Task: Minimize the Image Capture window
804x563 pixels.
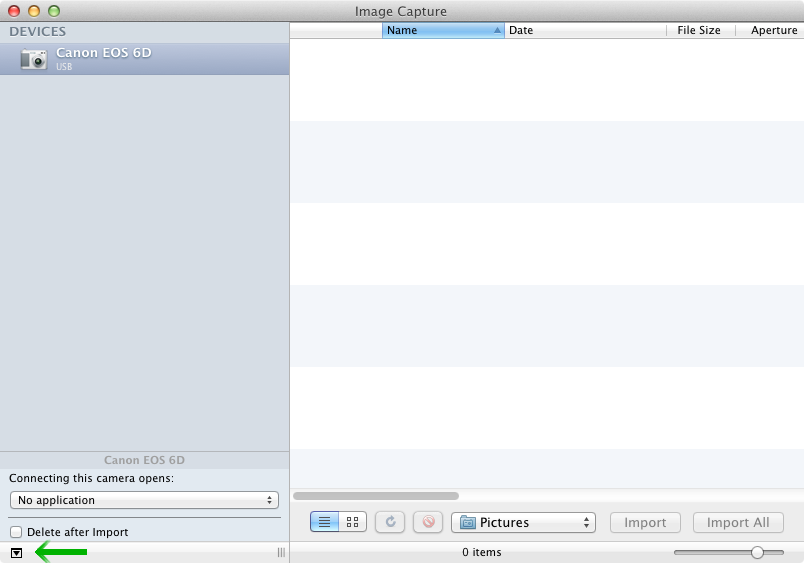Action: [x=34, y=11]
